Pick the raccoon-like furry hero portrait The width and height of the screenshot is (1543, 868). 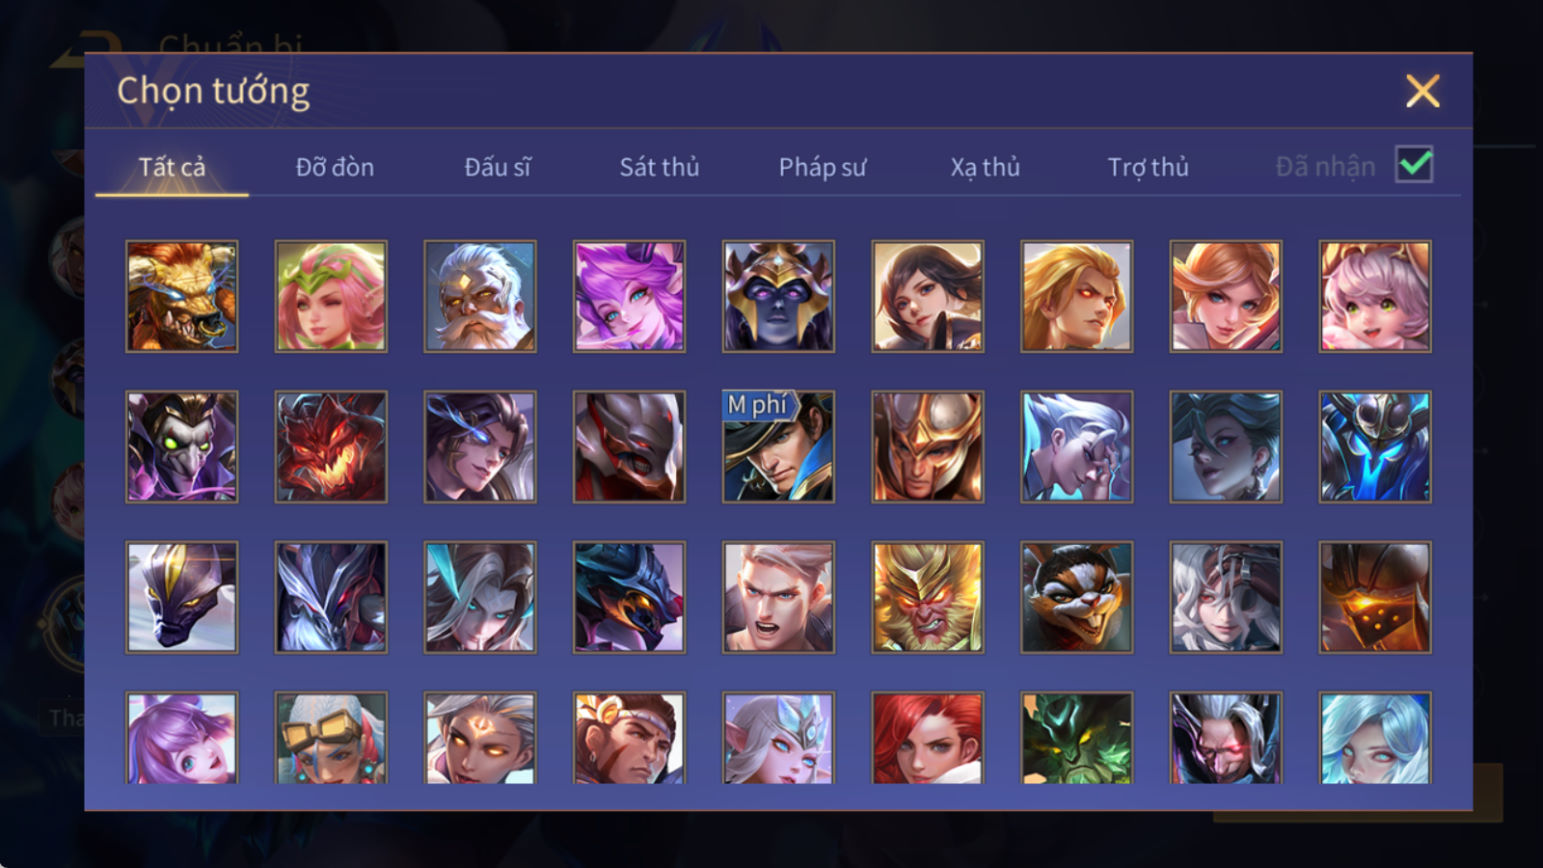[1076, 597]
